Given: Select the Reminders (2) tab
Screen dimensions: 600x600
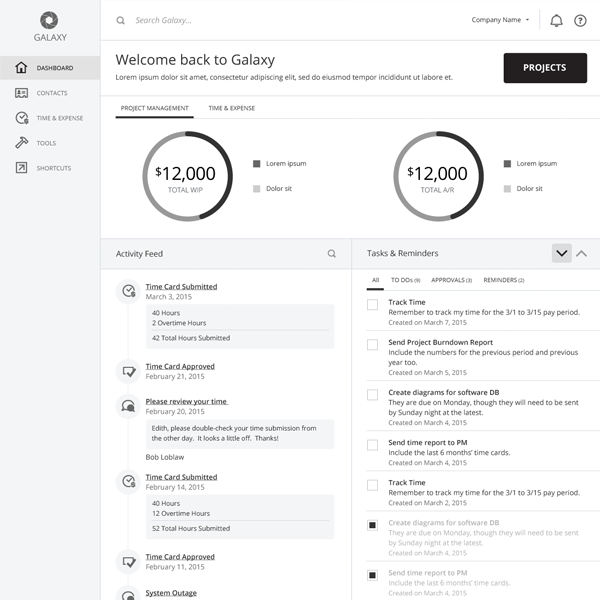Looking at the screenshot, I should [x=504, y=280].
